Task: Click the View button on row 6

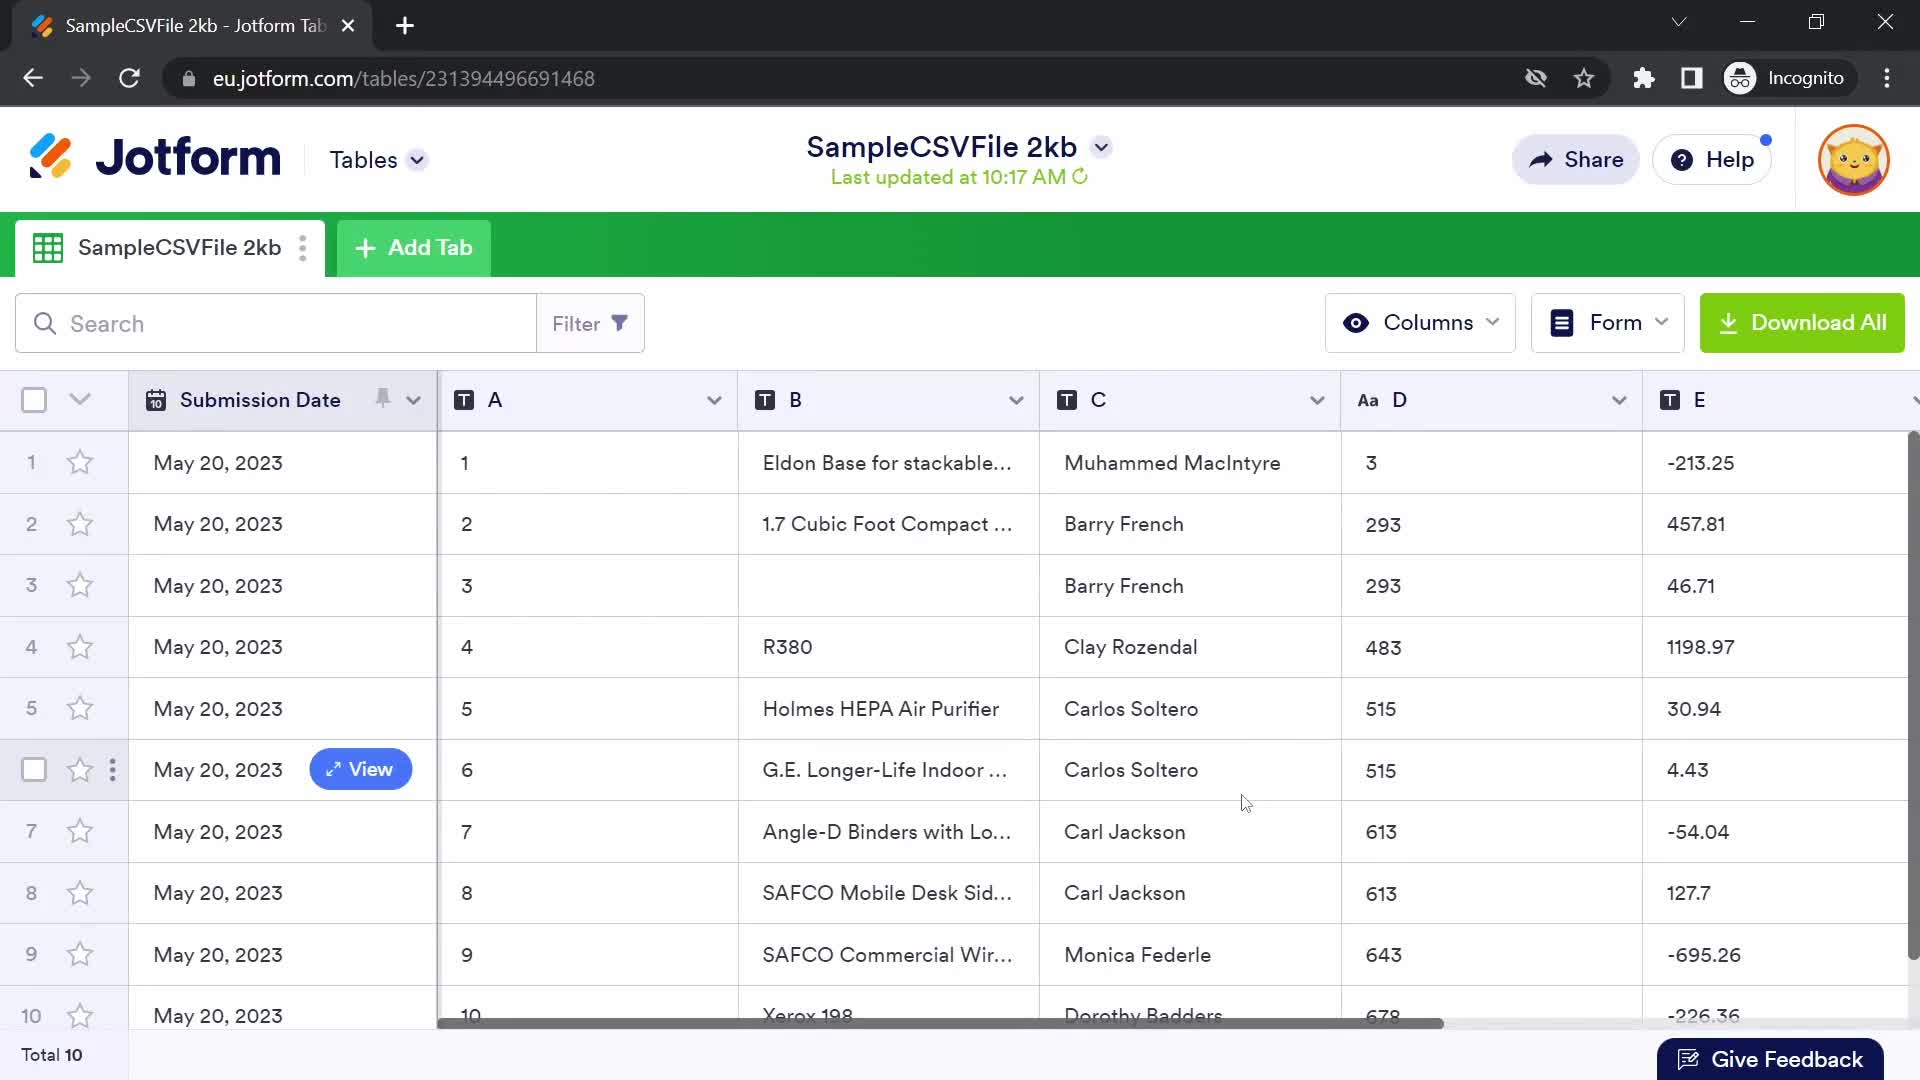Action: (360, 770)
